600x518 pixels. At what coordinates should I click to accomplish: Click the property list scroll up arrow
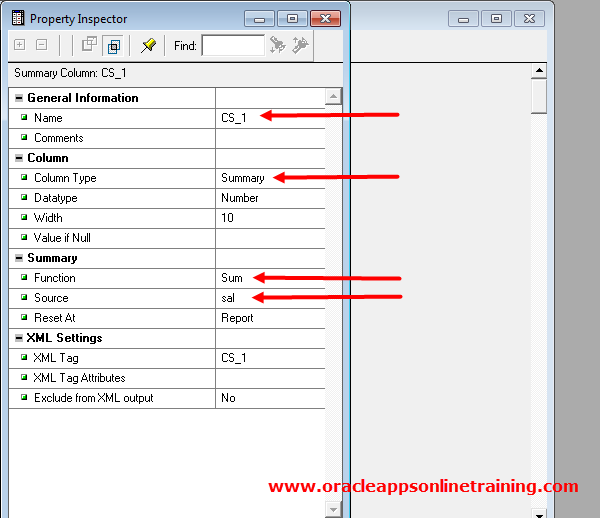(333, 96)
